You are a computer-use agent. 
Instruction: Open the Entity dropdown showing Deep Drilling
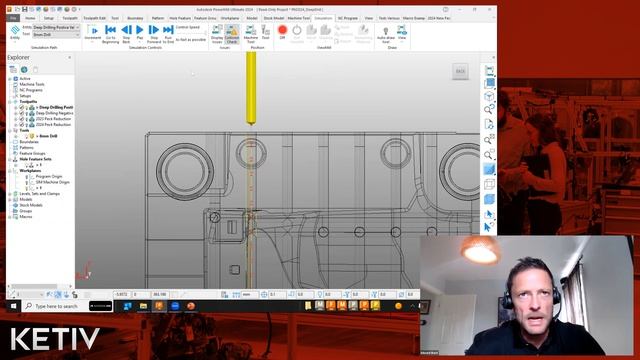coord(56,27)
